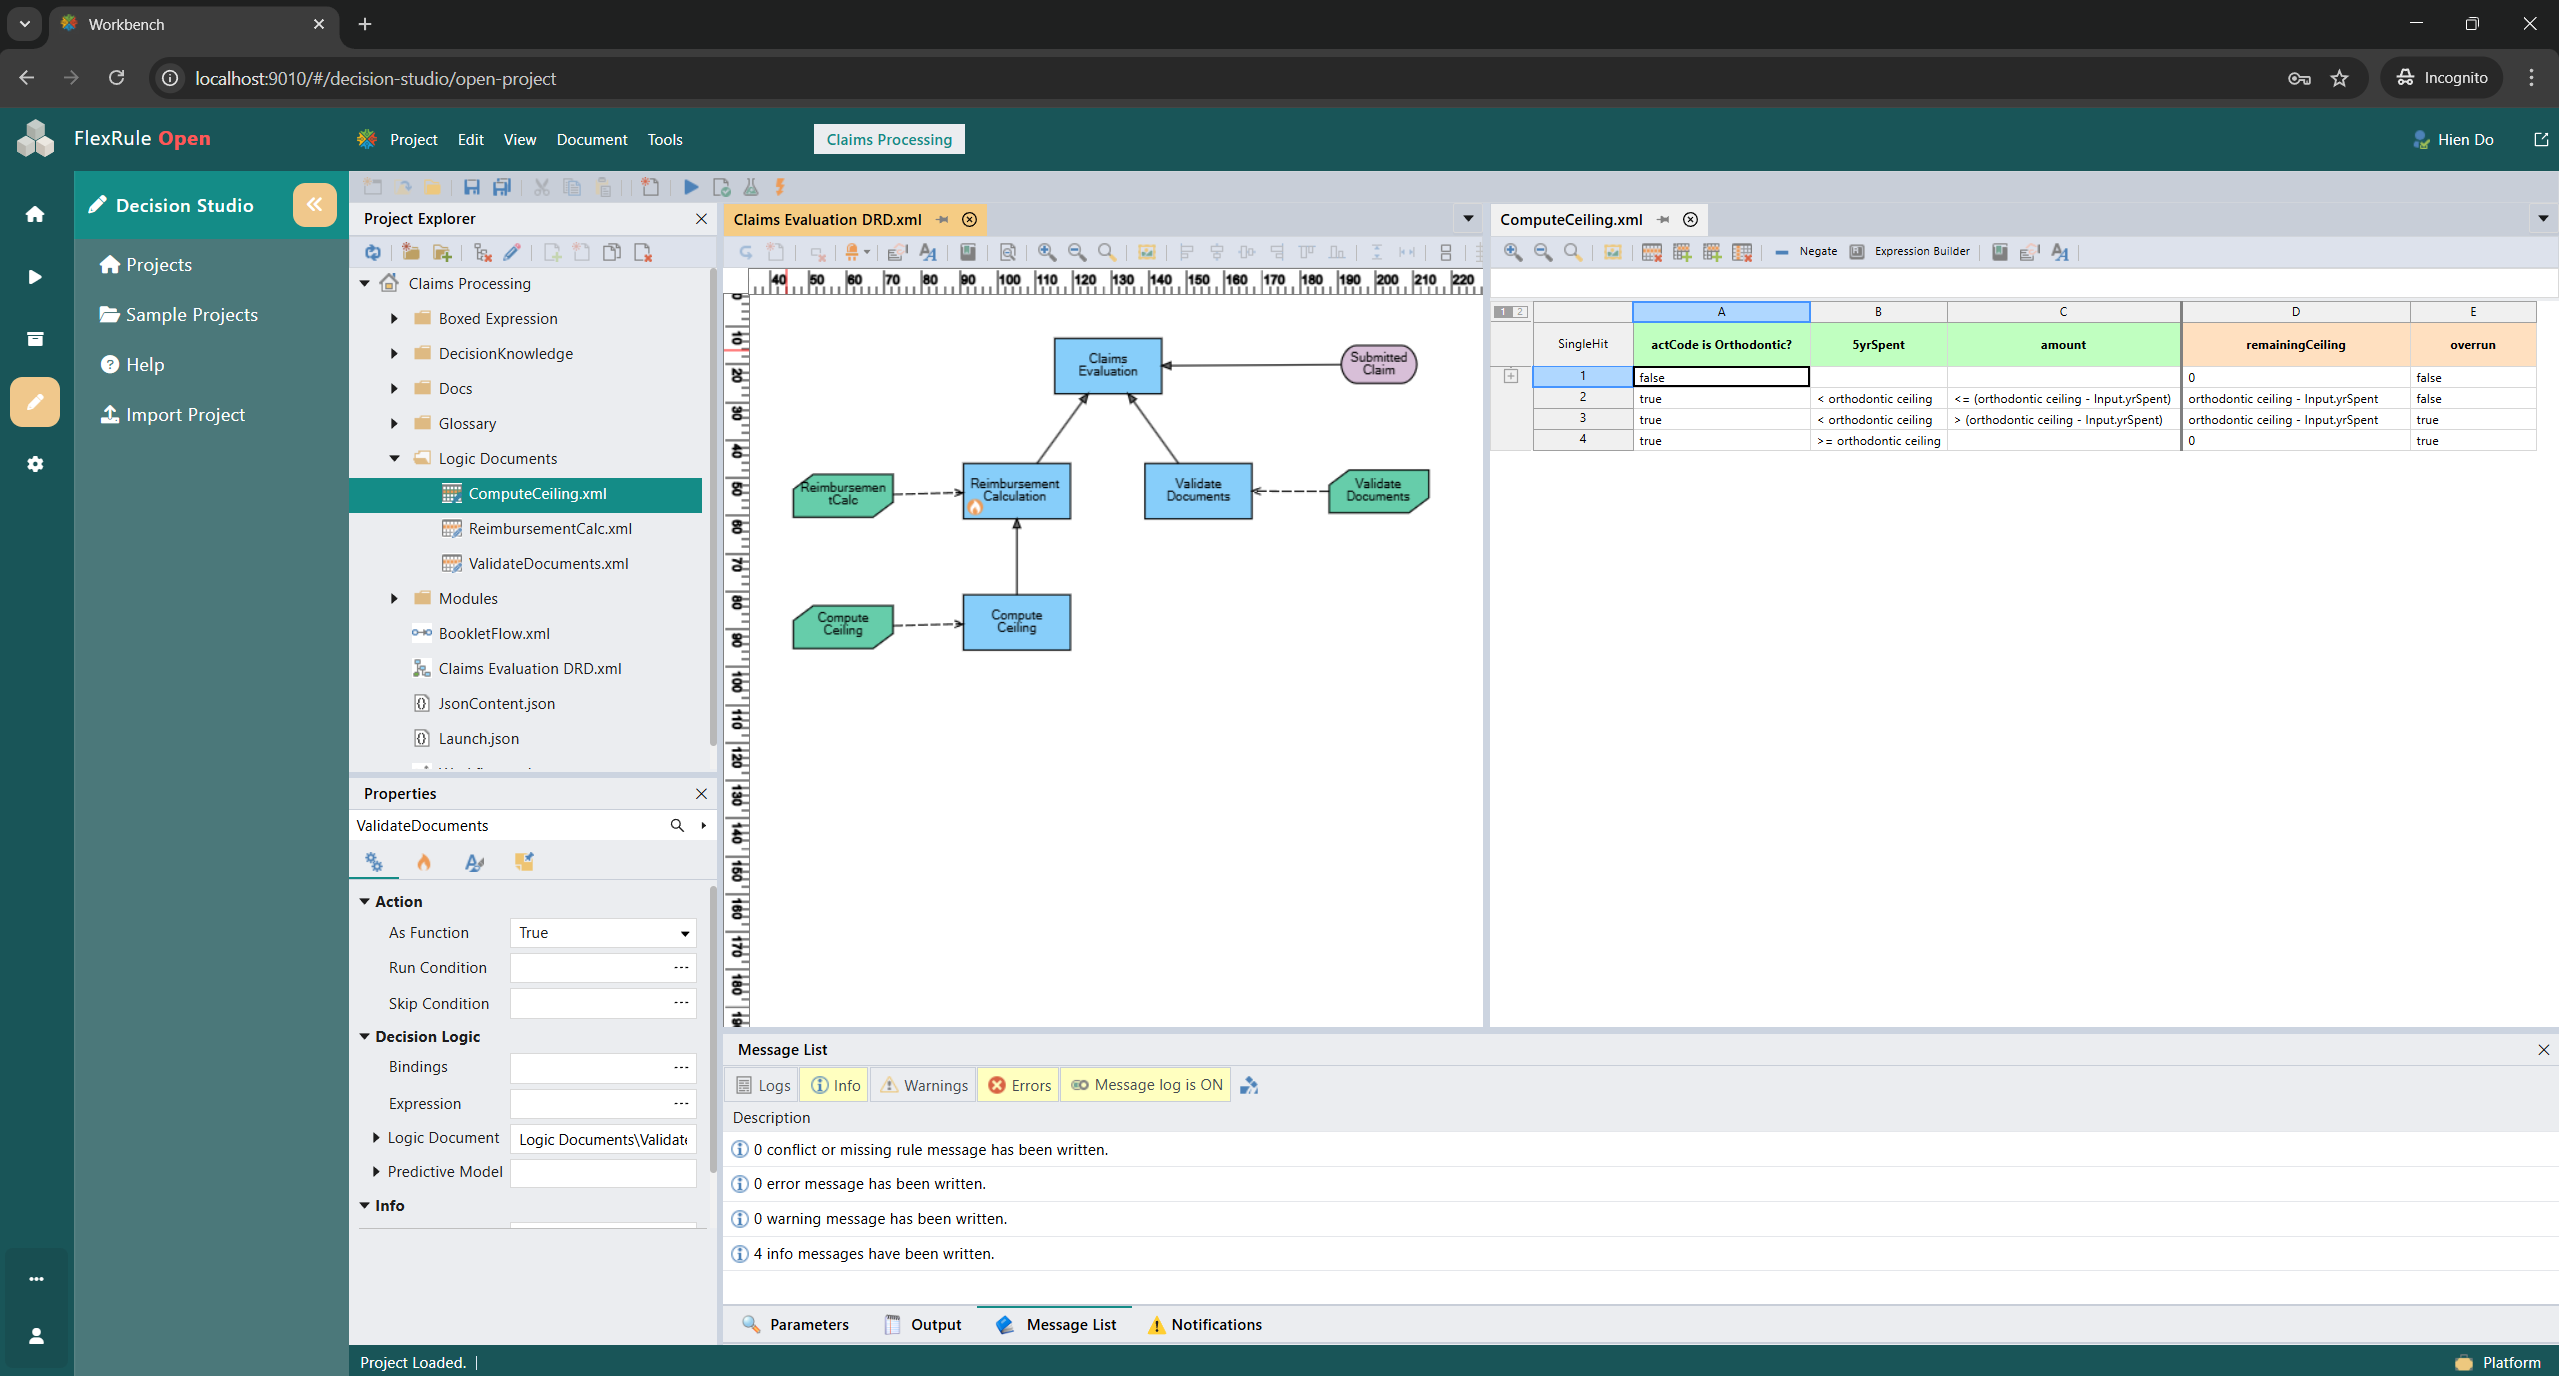This screenshot has width=2559, height=1376.
Task: Click the gears settings tab in Properties panel
Action: (374, 862)
